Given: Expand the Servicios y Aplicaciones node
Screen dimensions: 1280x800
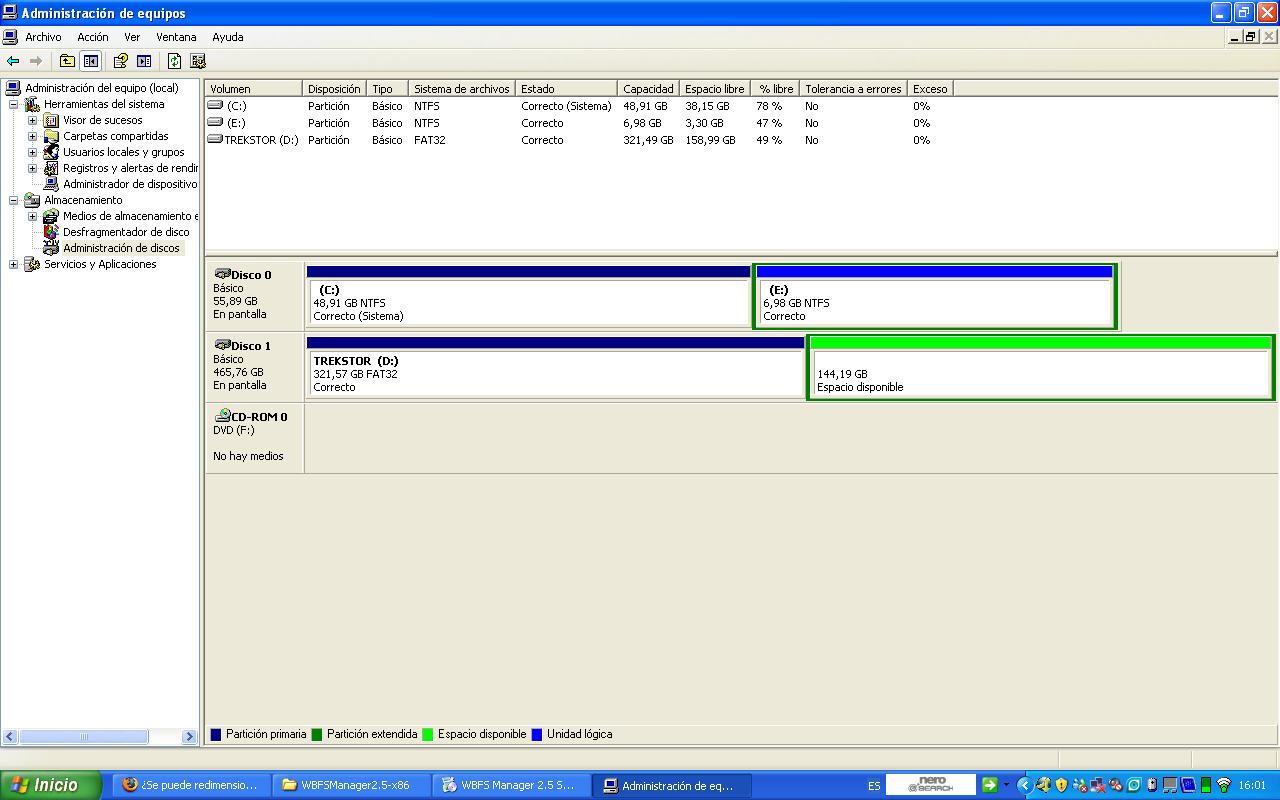Looking at the screenshot, I should click(14, 264).
